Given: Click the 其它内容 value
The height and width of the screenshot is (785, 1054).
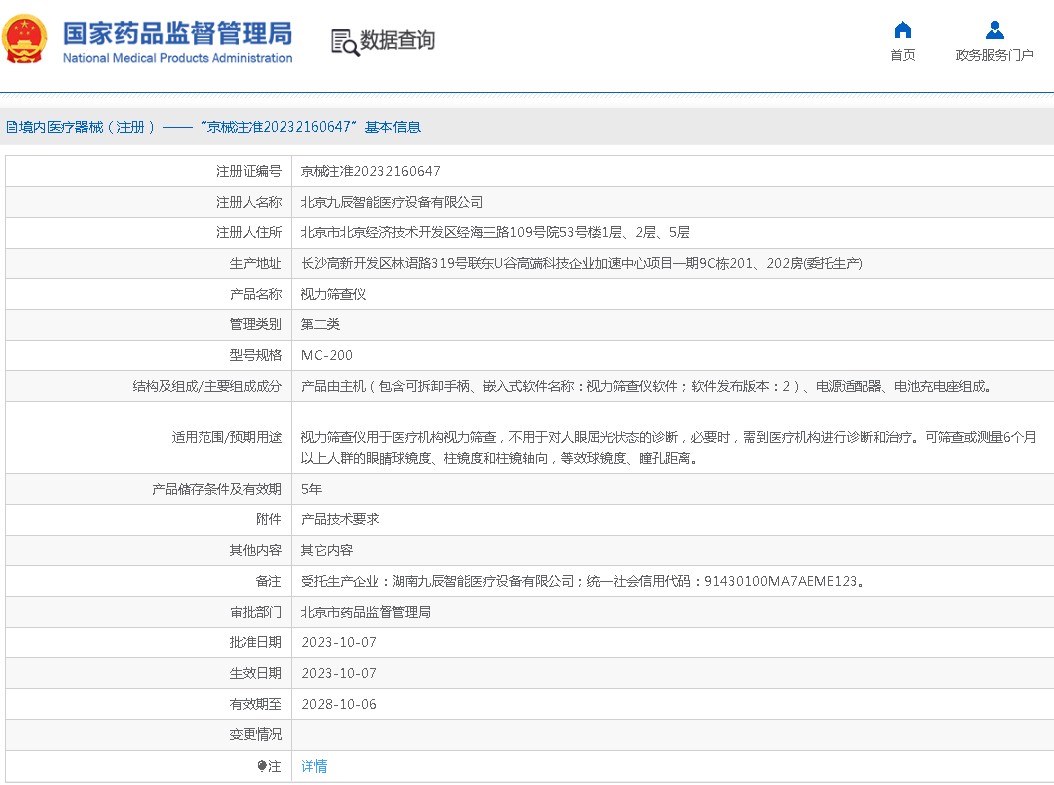Looking at the screenshot, I should point(326,550).
